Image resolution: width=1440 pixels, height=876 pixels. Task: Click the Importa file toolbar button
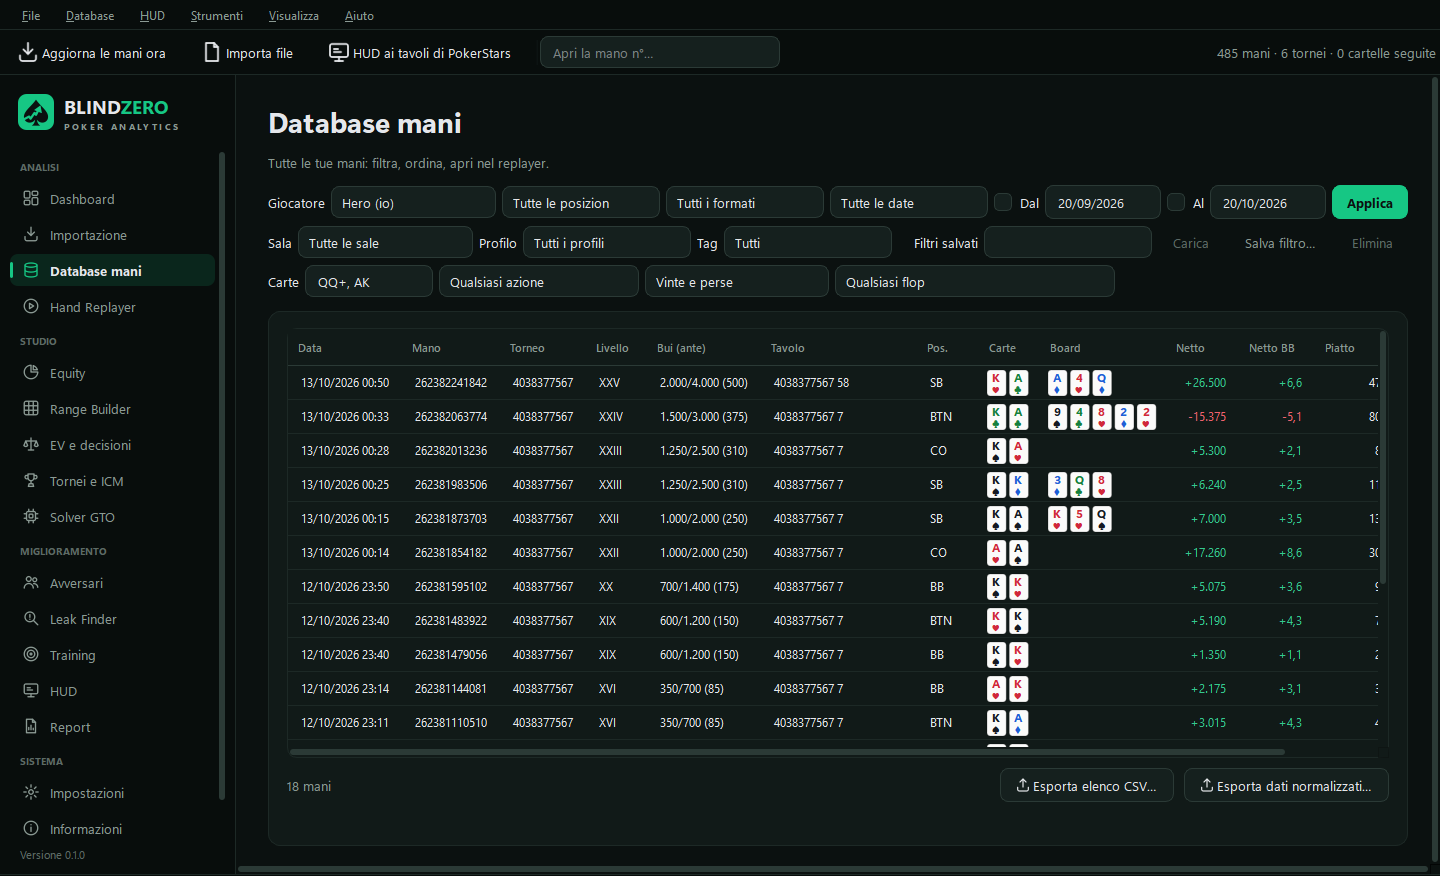coord(249,53)
